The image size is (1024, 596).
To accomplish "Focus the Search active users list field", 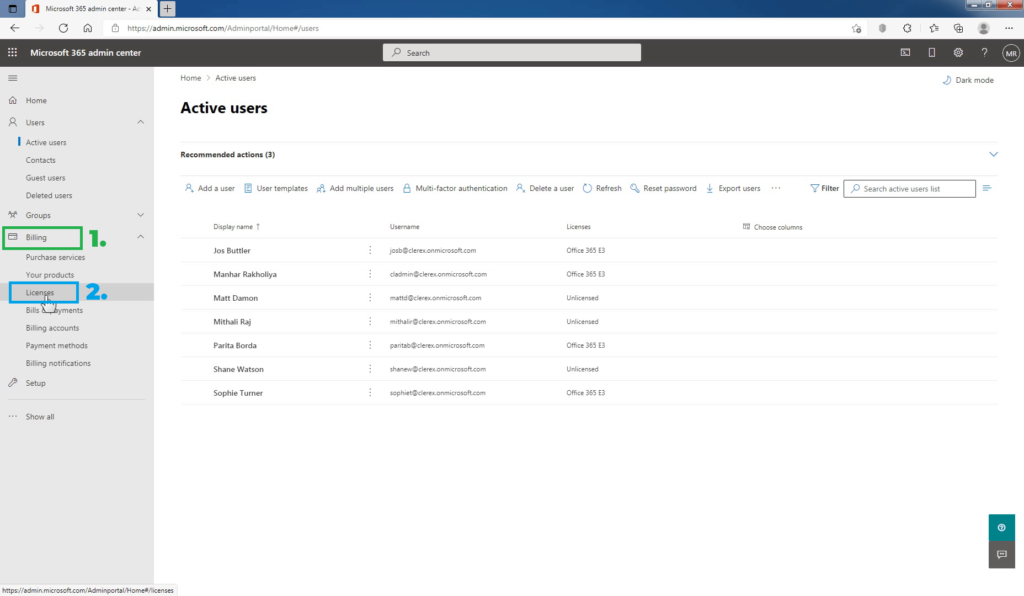I will [910, 189].
